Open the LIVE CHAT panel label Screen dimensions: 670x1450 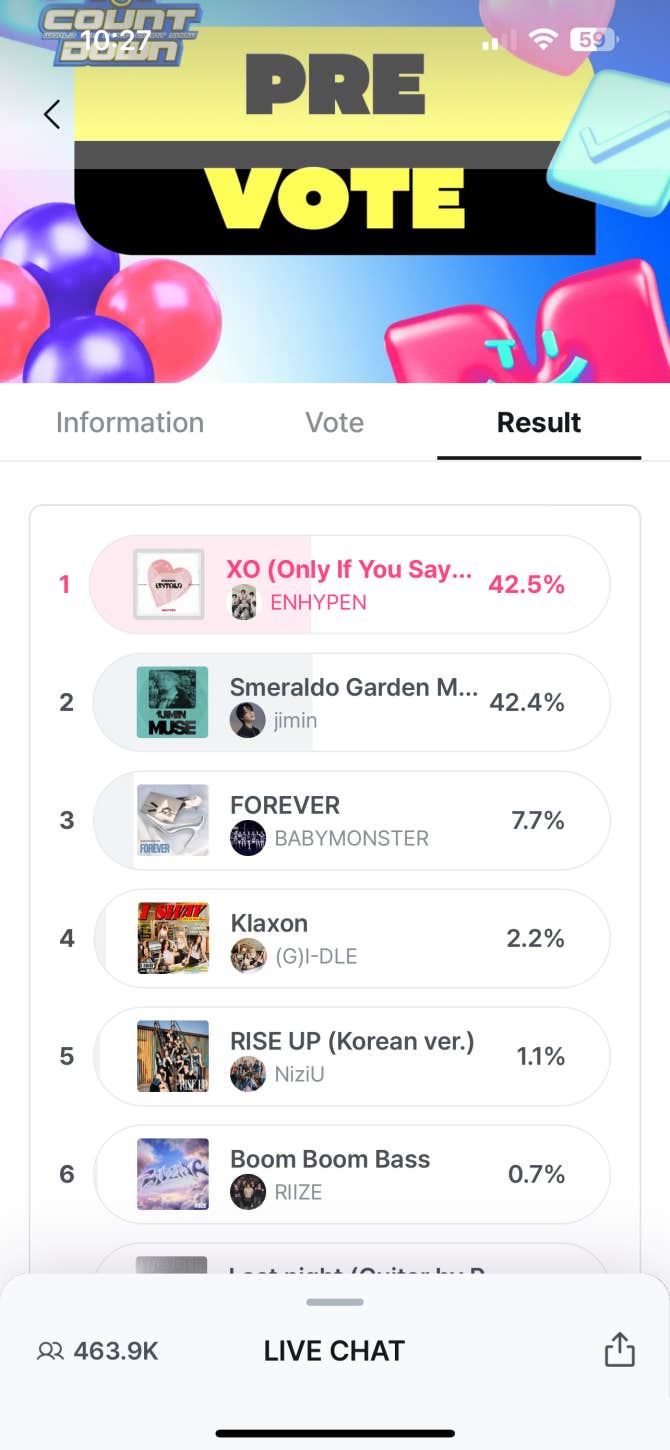(334, 1351)
